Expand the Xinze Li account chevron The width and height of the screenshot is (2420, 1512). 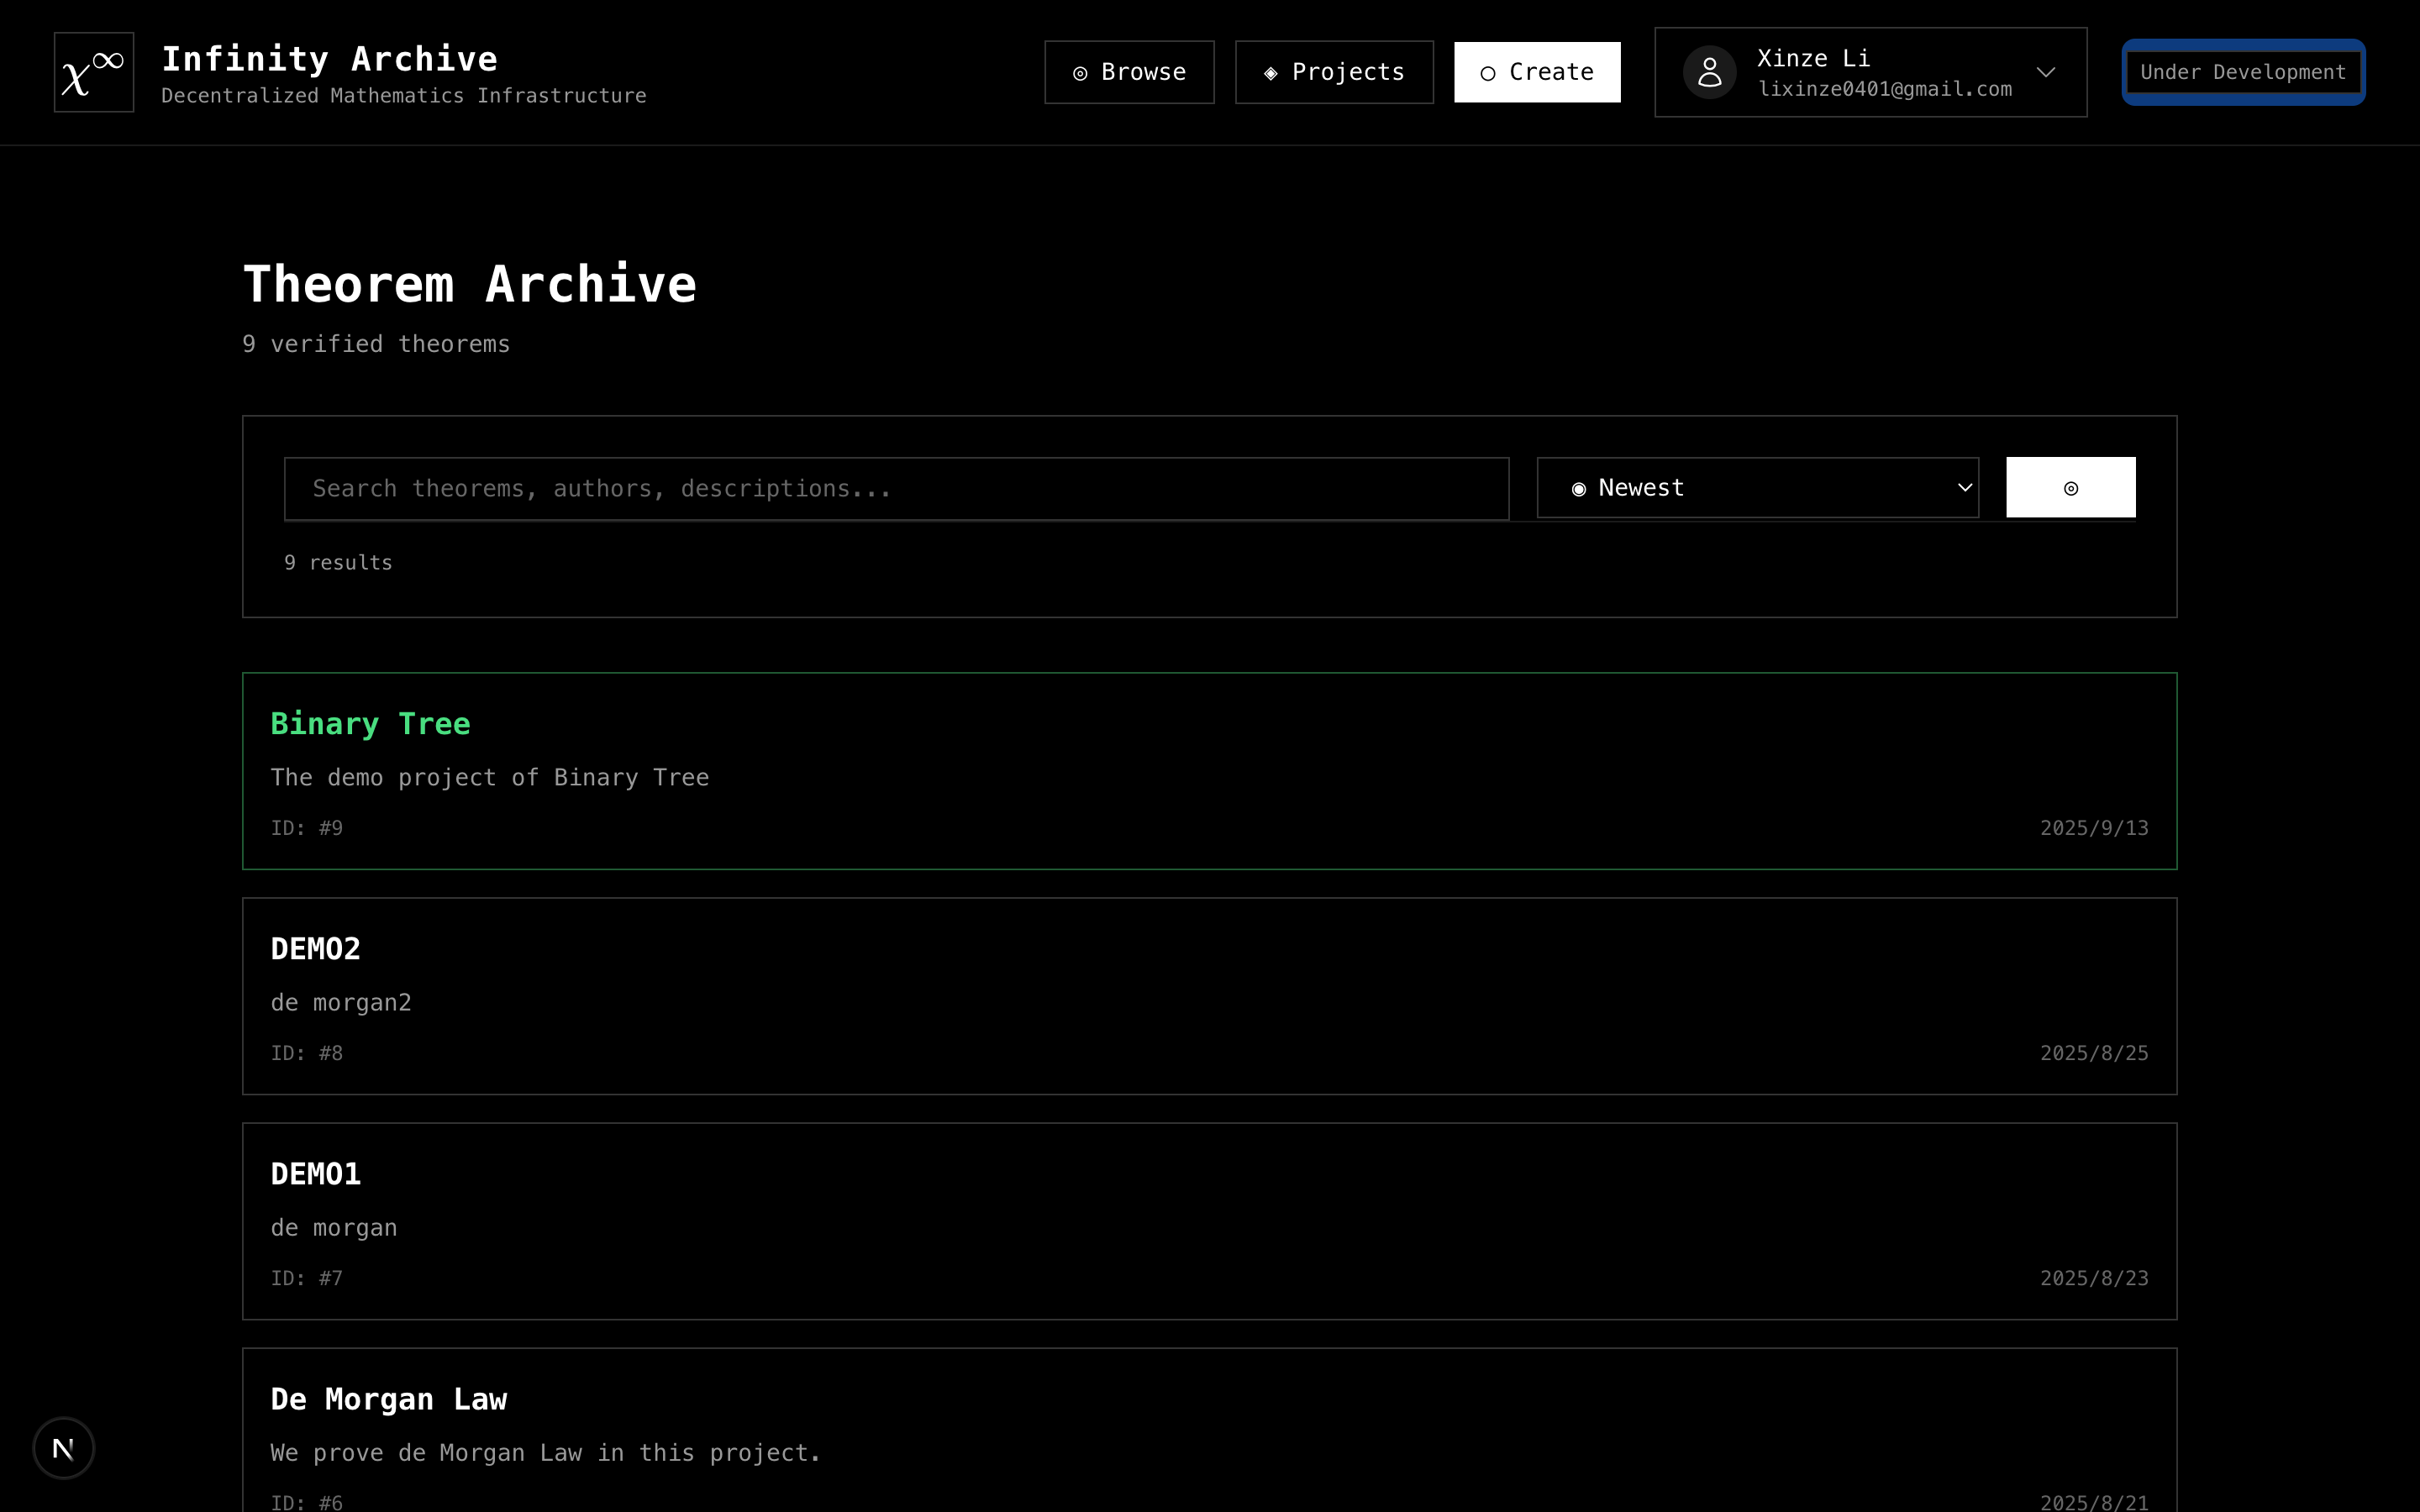[x=2046, y=72]
